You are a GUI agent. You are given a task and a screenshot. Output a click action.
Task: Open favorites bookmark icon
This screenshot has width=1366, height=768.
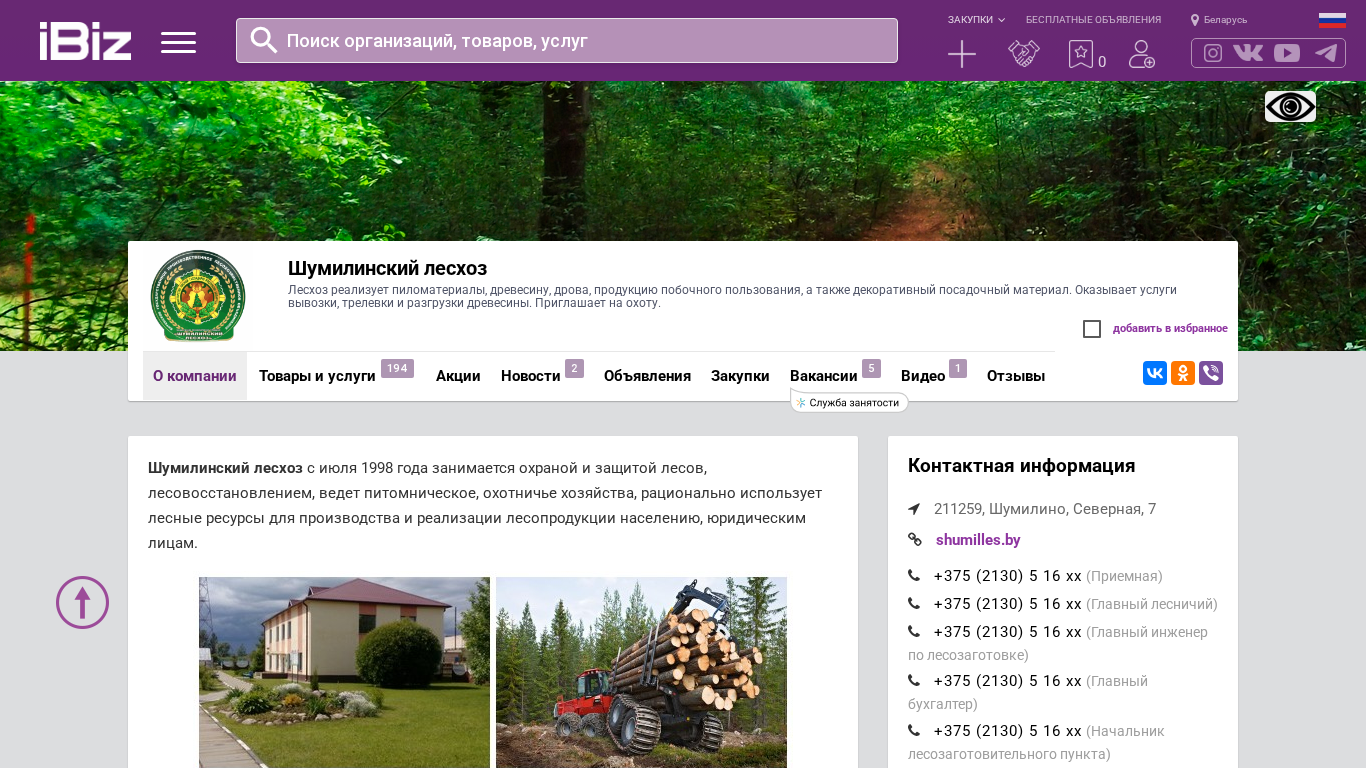coord(1081,54)
